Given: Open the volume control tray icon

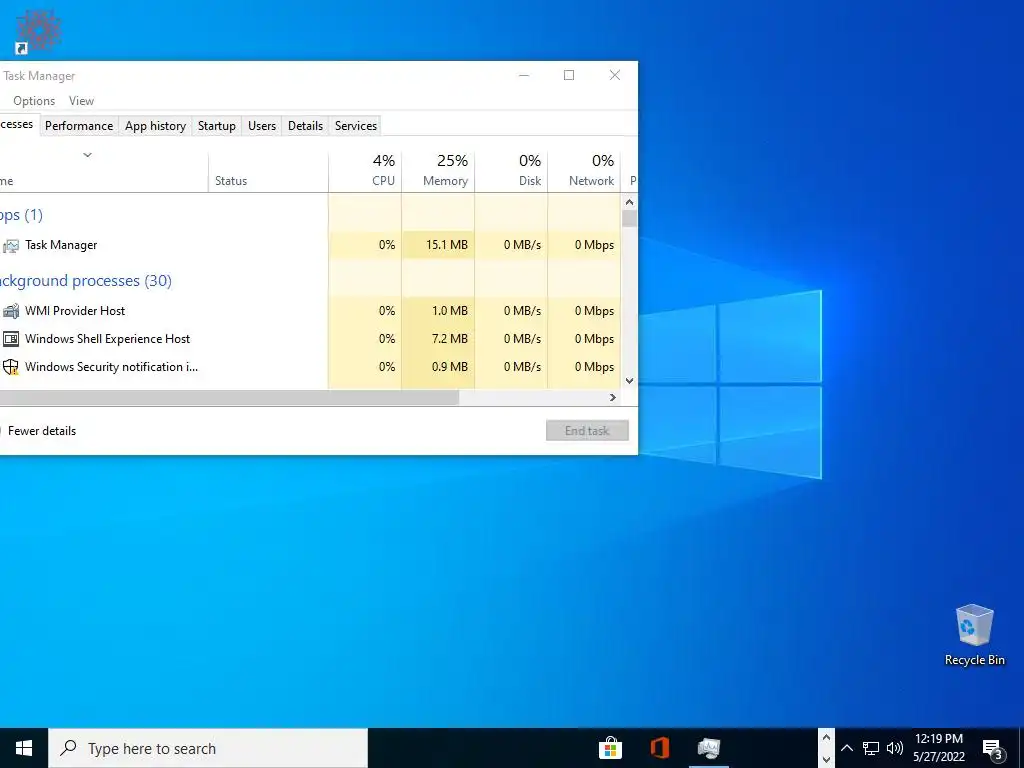Looking at the screenshot, I should (x=895, y=748).
